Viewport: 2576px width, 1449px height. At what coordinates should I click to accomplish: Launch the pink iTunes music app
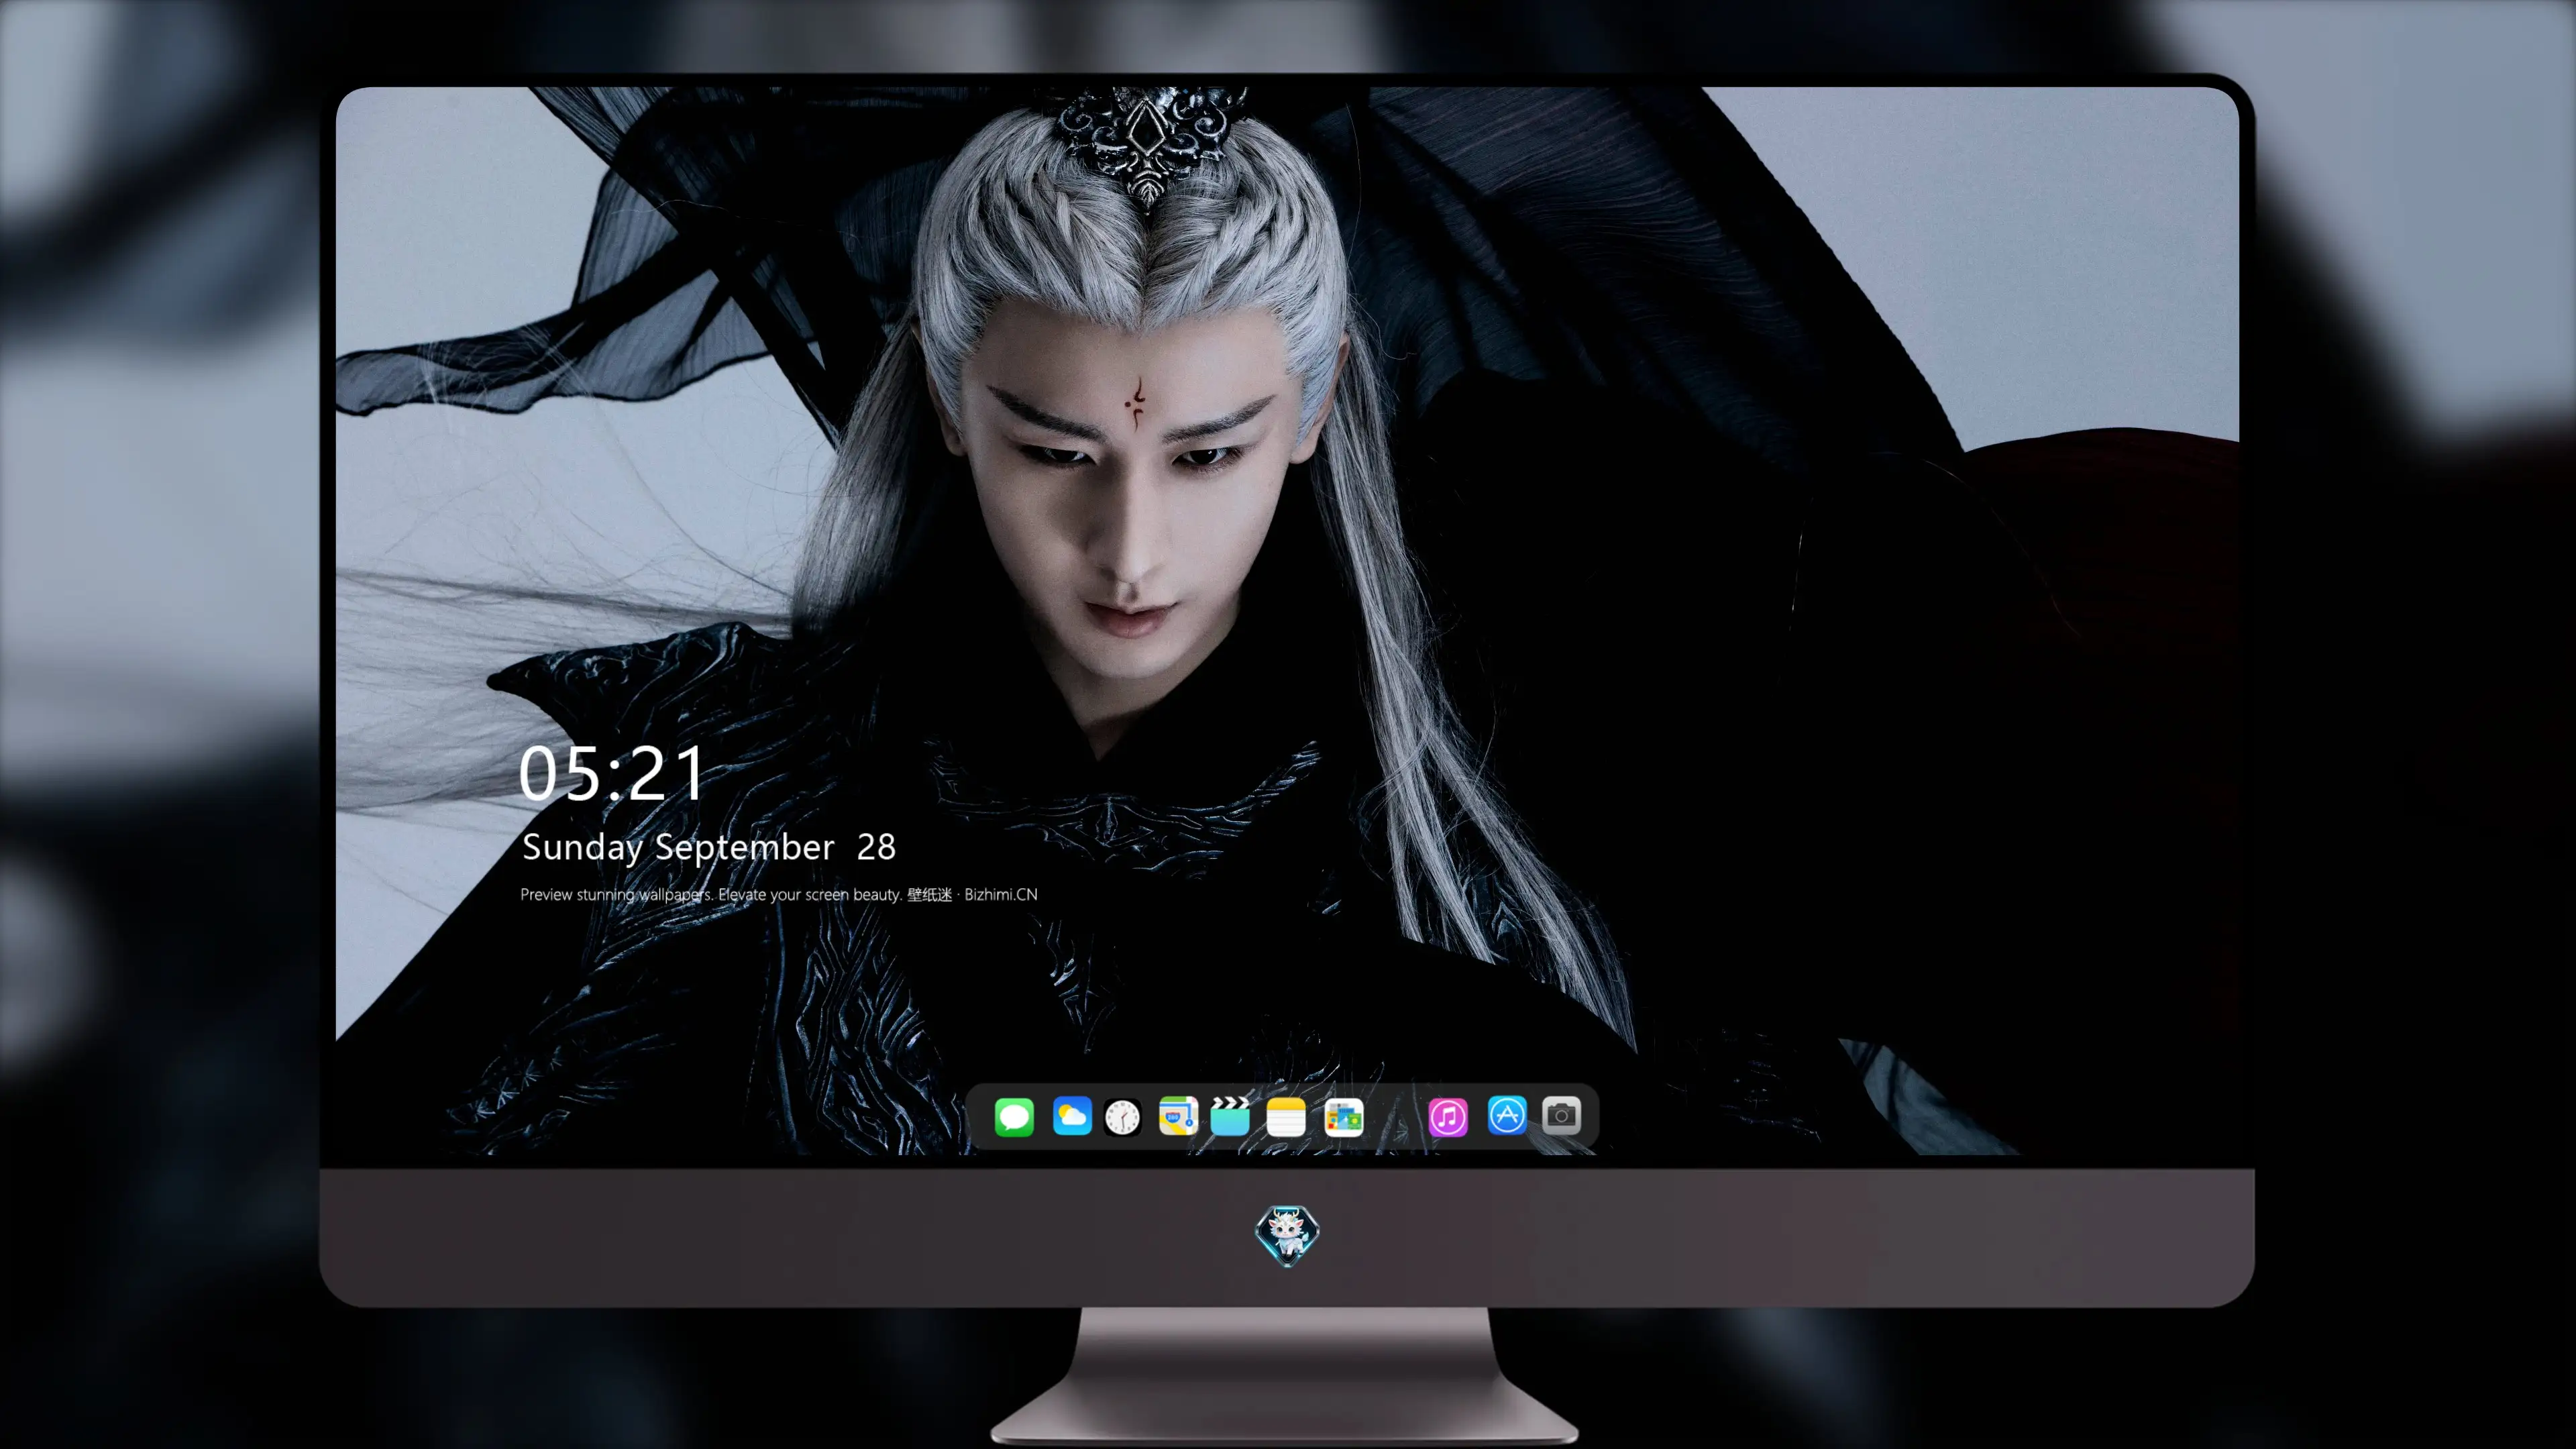click(x=1448, y=1117)
